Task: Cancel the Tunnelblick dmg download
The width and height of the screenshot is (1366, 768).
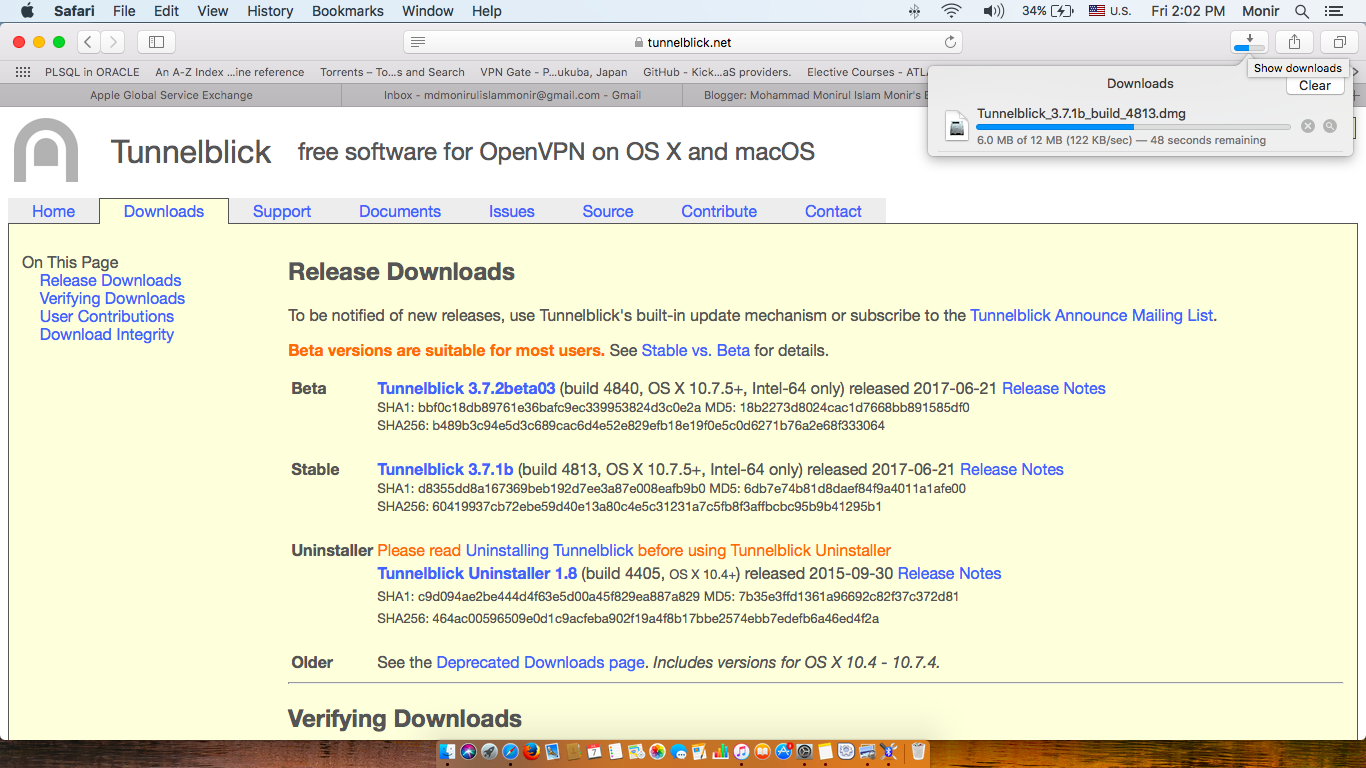Action: [1307, 126]
